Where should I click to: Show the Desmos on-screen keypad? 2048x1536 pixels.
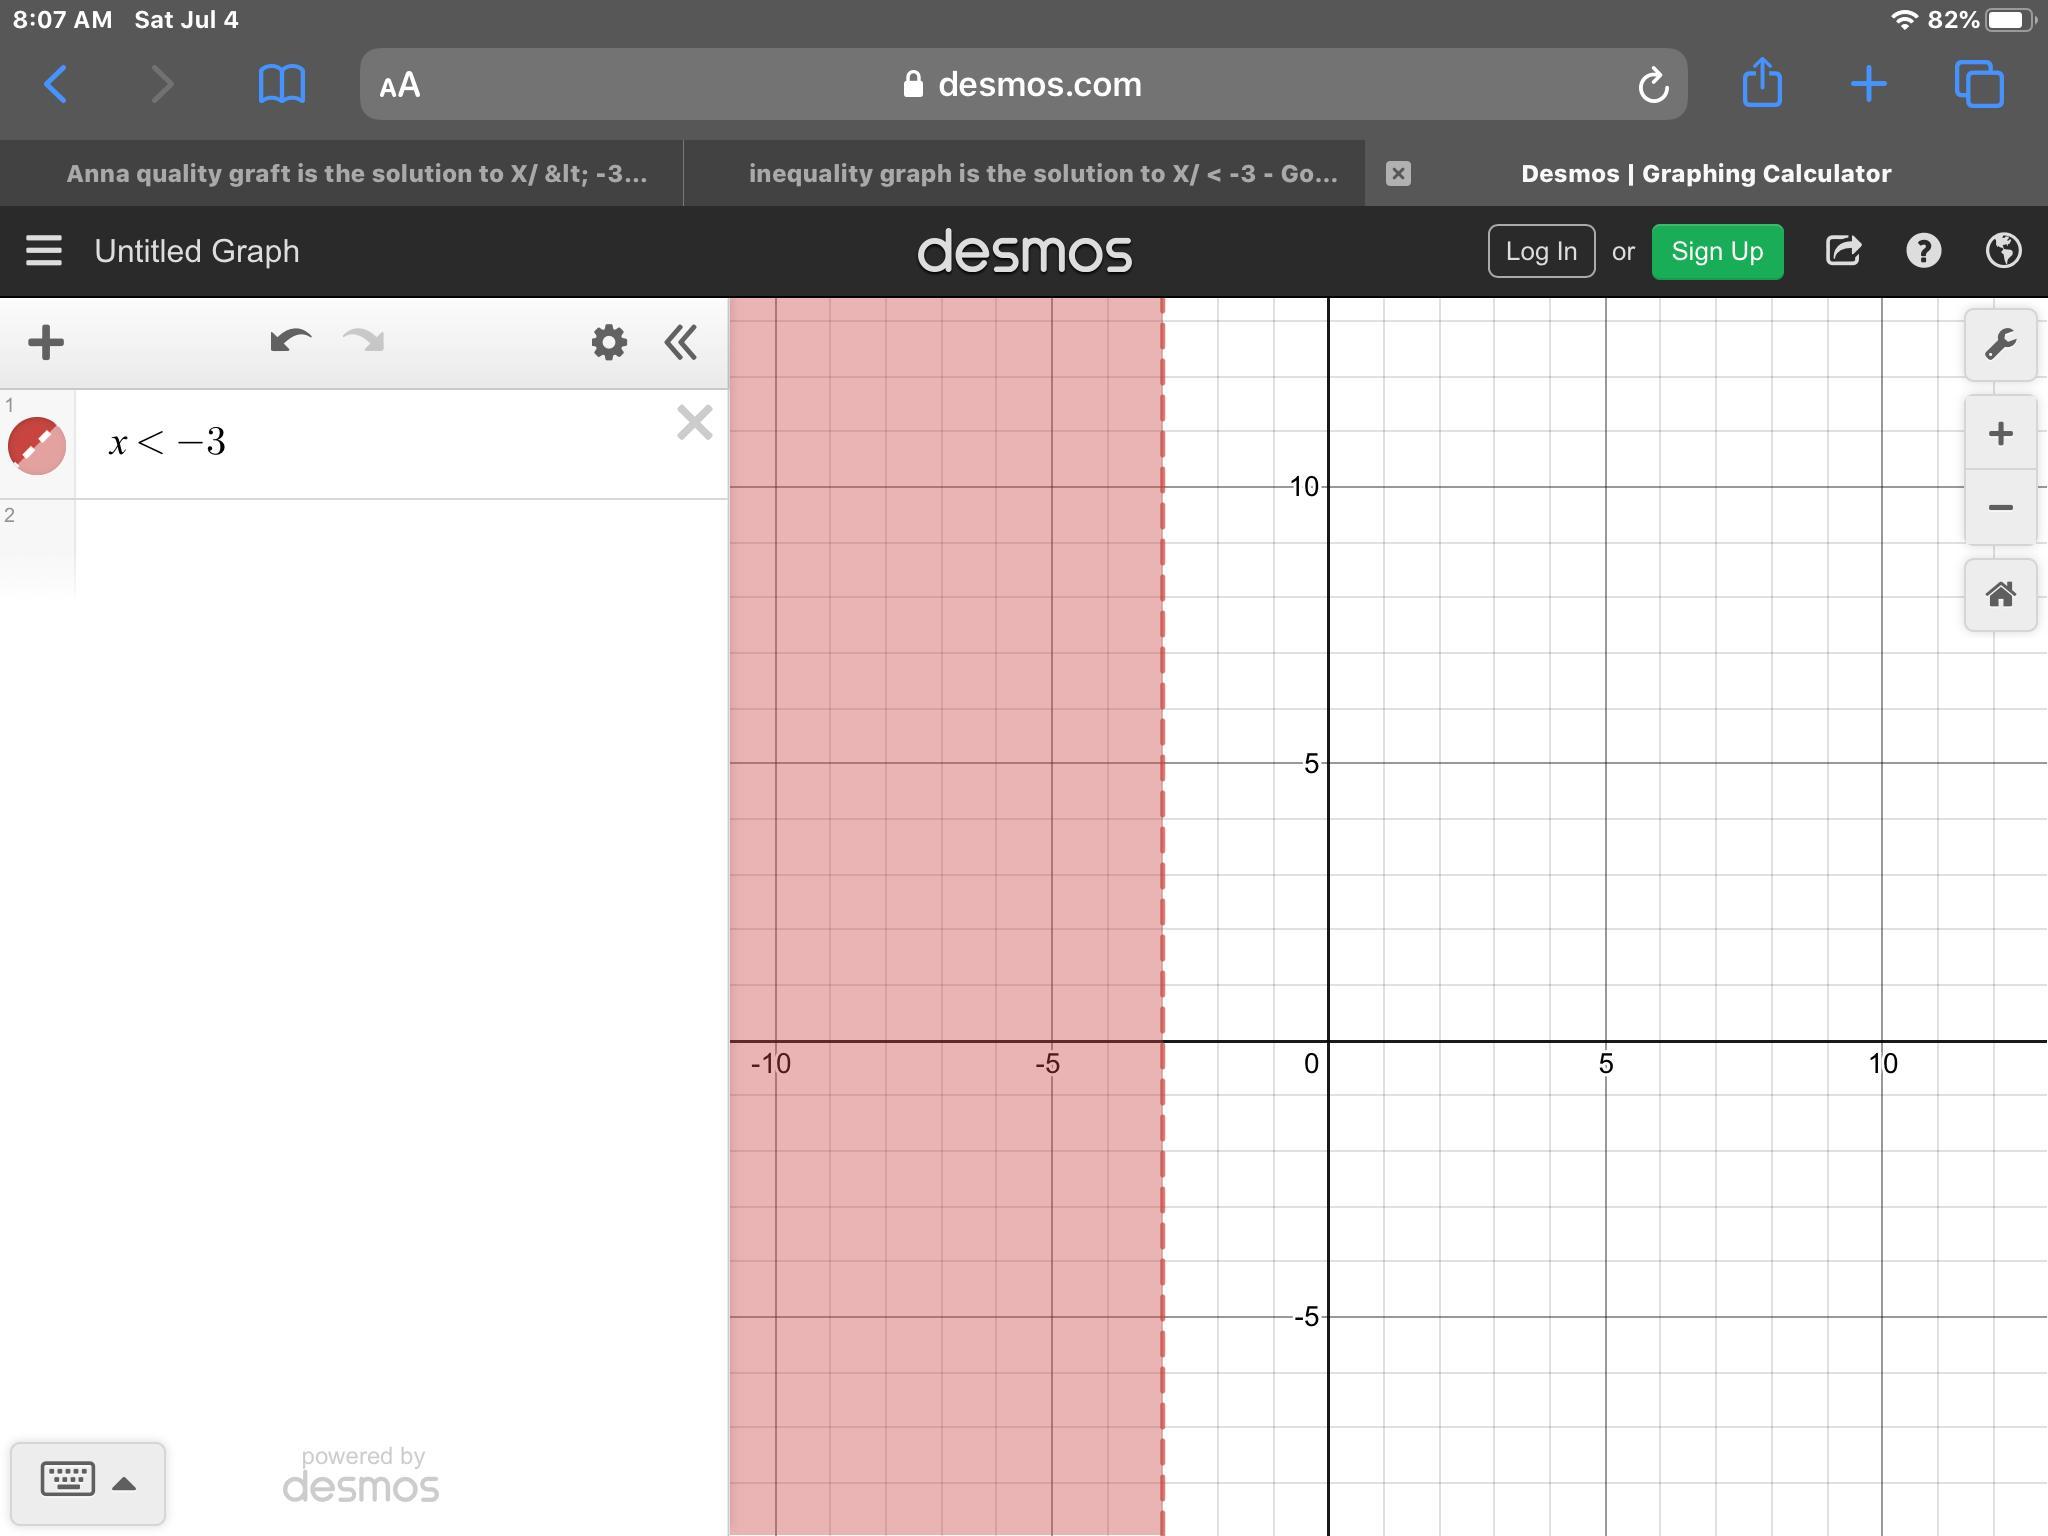point(87,1482)
